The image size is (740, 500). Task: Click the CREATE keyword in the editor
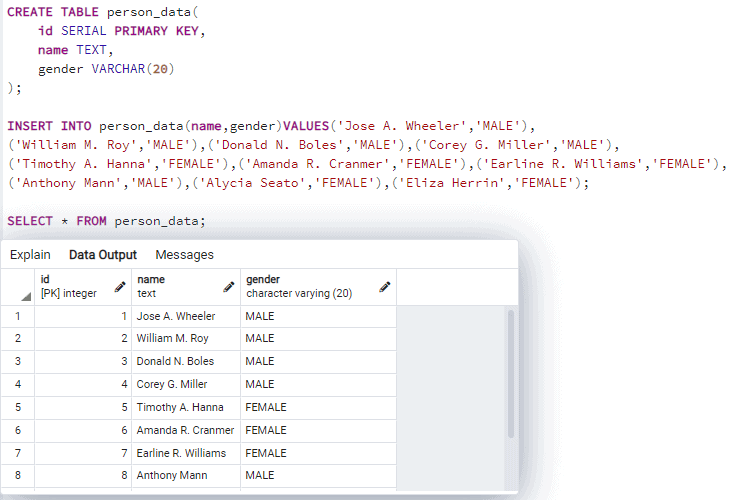30,12
